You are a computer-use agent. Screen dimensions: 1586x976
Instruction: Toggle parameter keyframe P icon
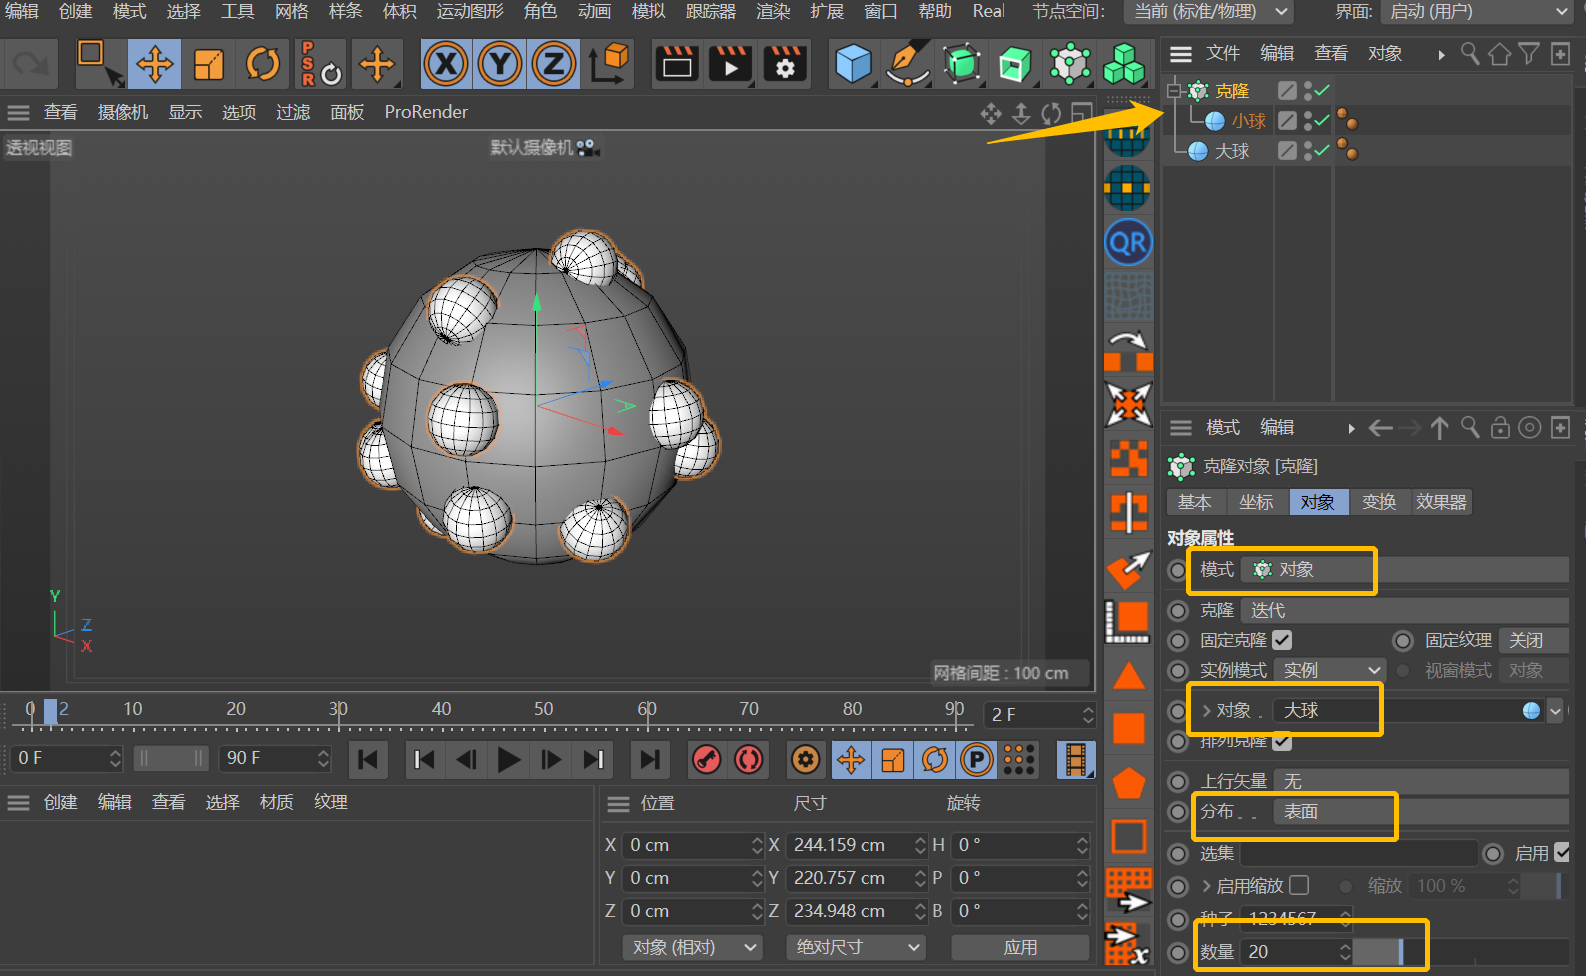point(977,760)
